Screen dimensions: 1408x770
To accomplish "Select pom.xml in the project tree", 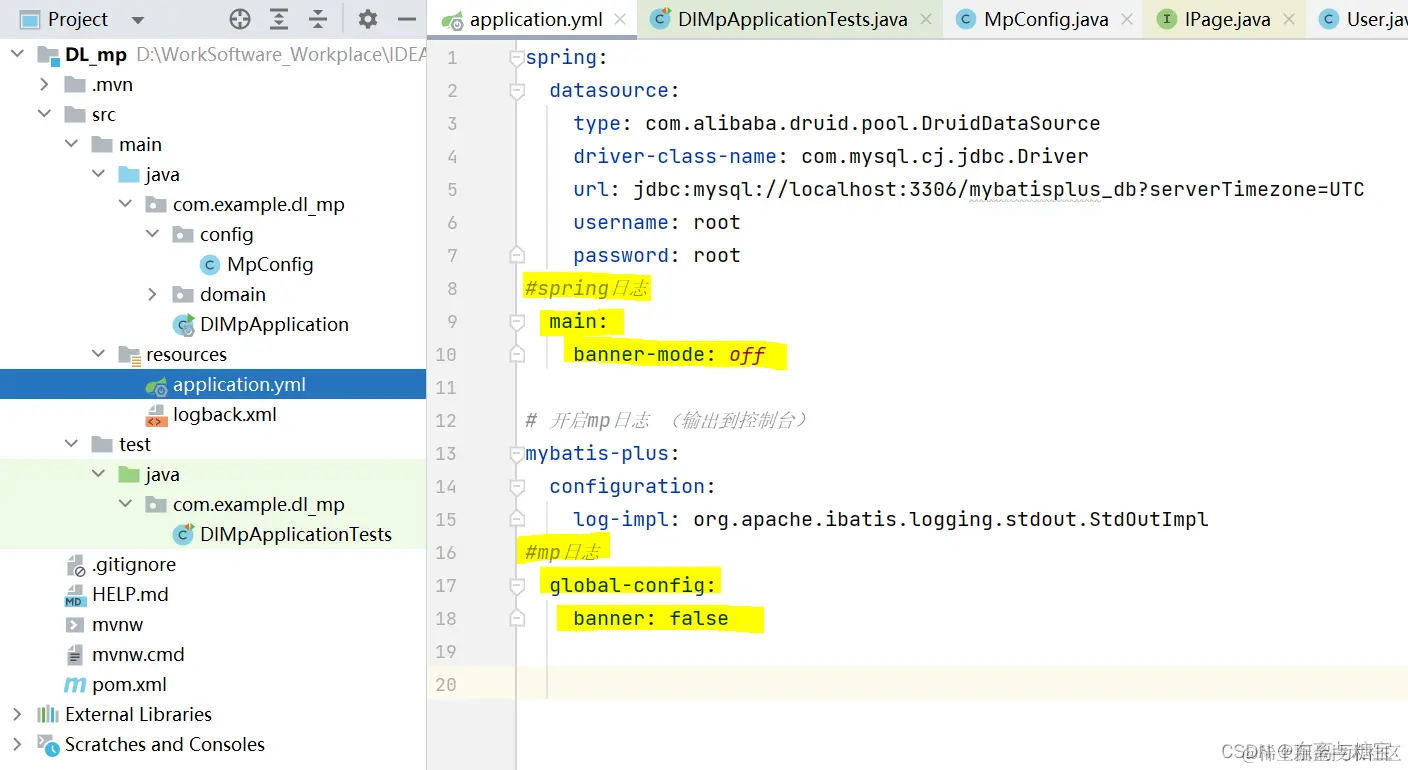I will click(x=130, y=685).
